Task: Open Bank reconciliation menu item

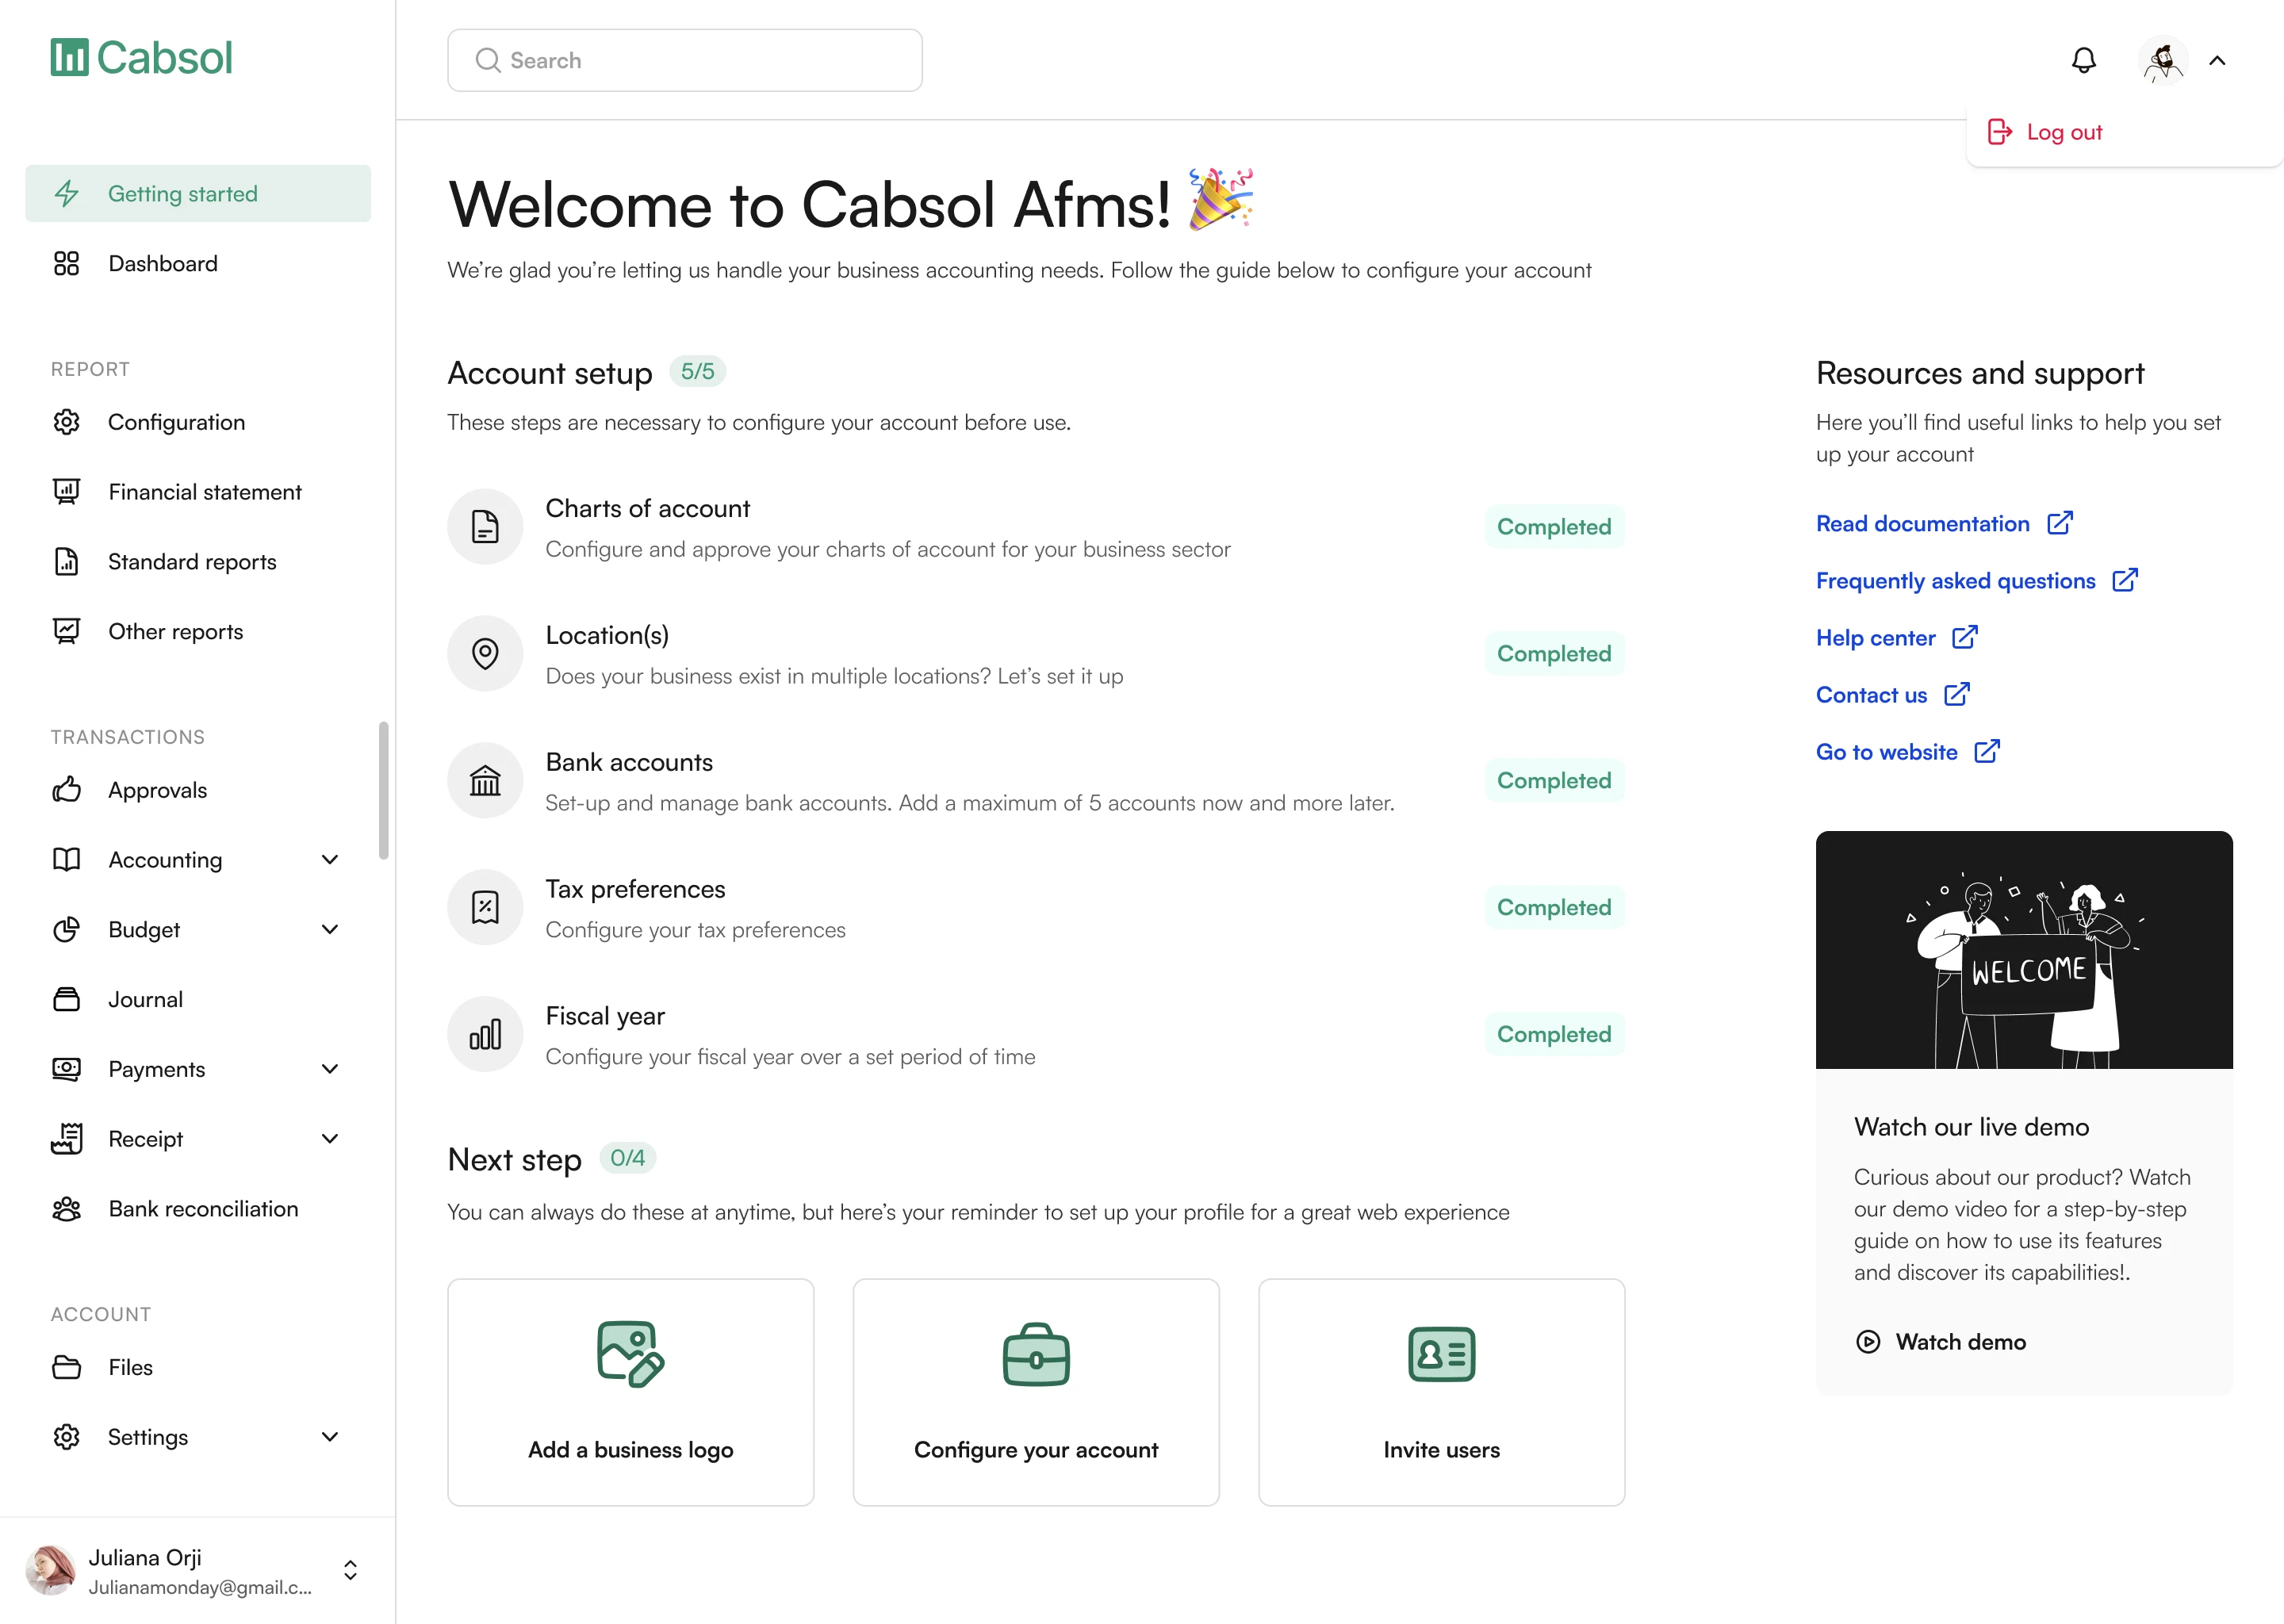Action: (203, 1209)
